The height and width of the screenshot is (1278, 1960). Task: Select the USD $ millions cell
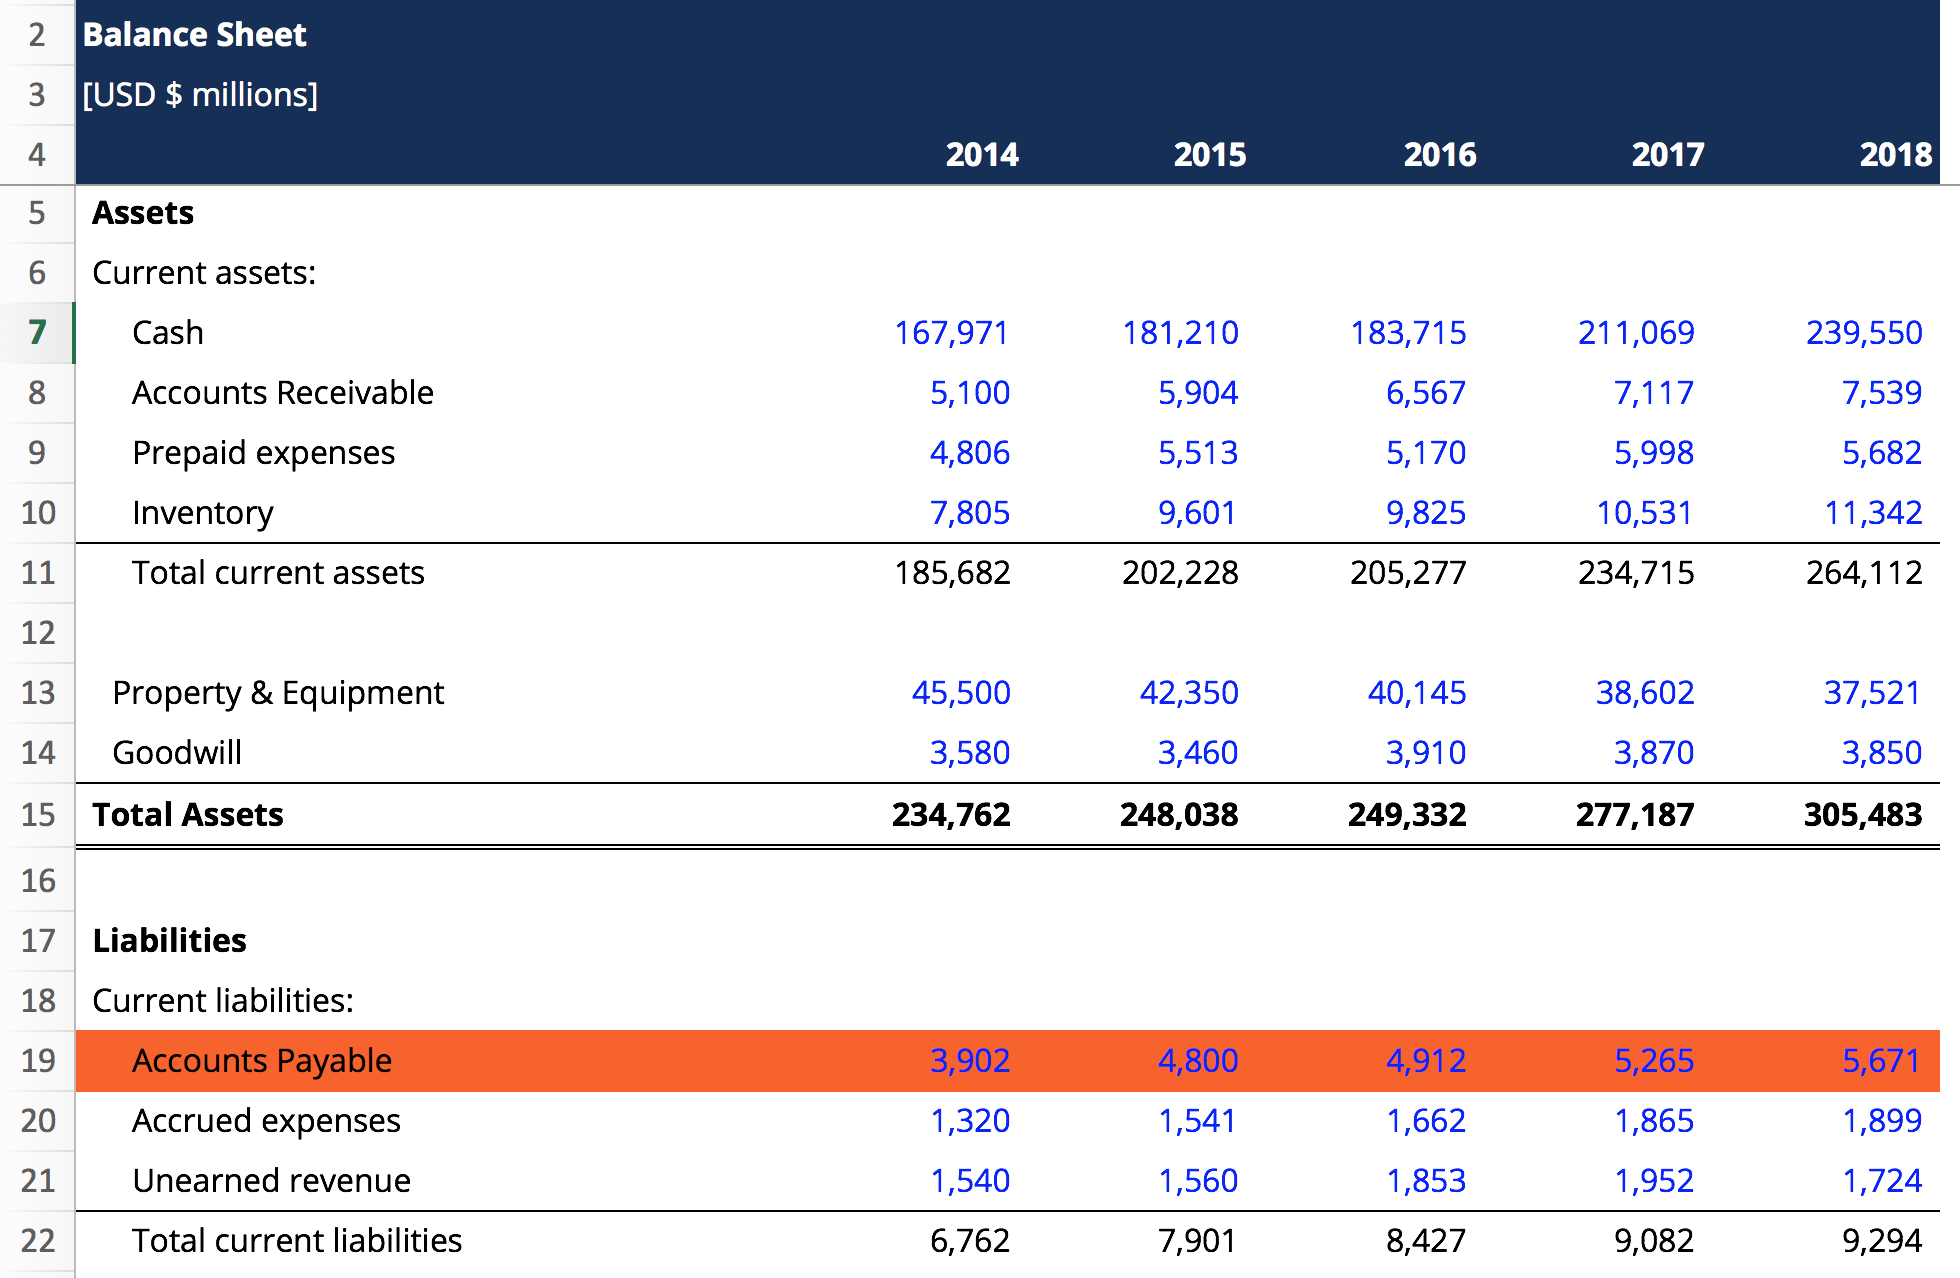pos(200,95)
